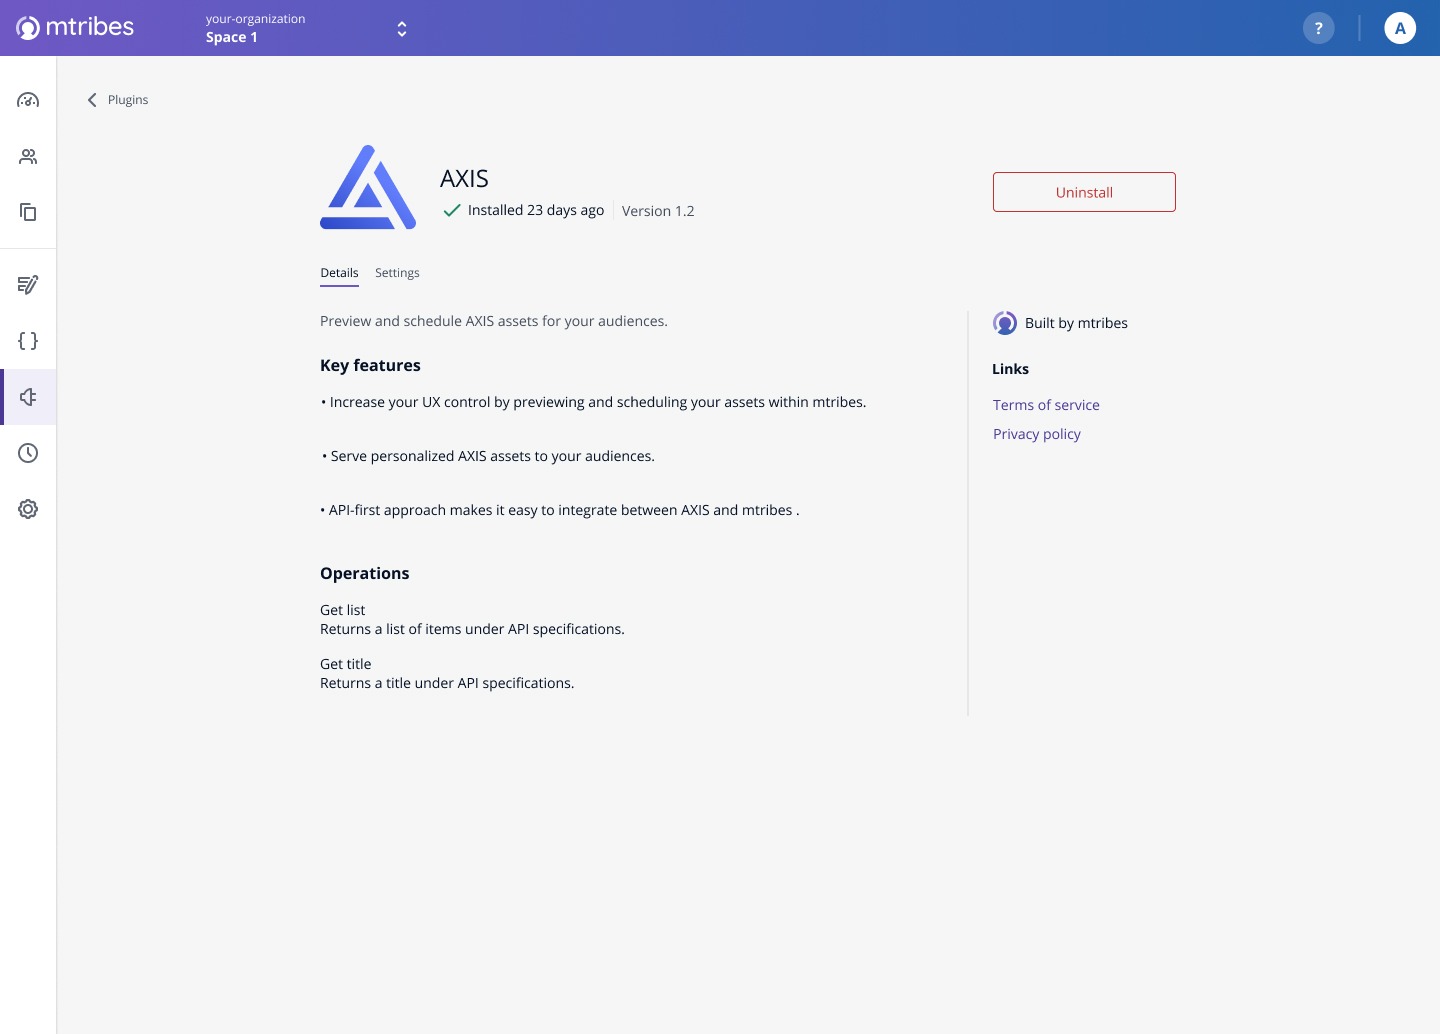Select the plugins icon in sidebar
This screenshot has width=1440, height=1034.
tap(28, 397)
